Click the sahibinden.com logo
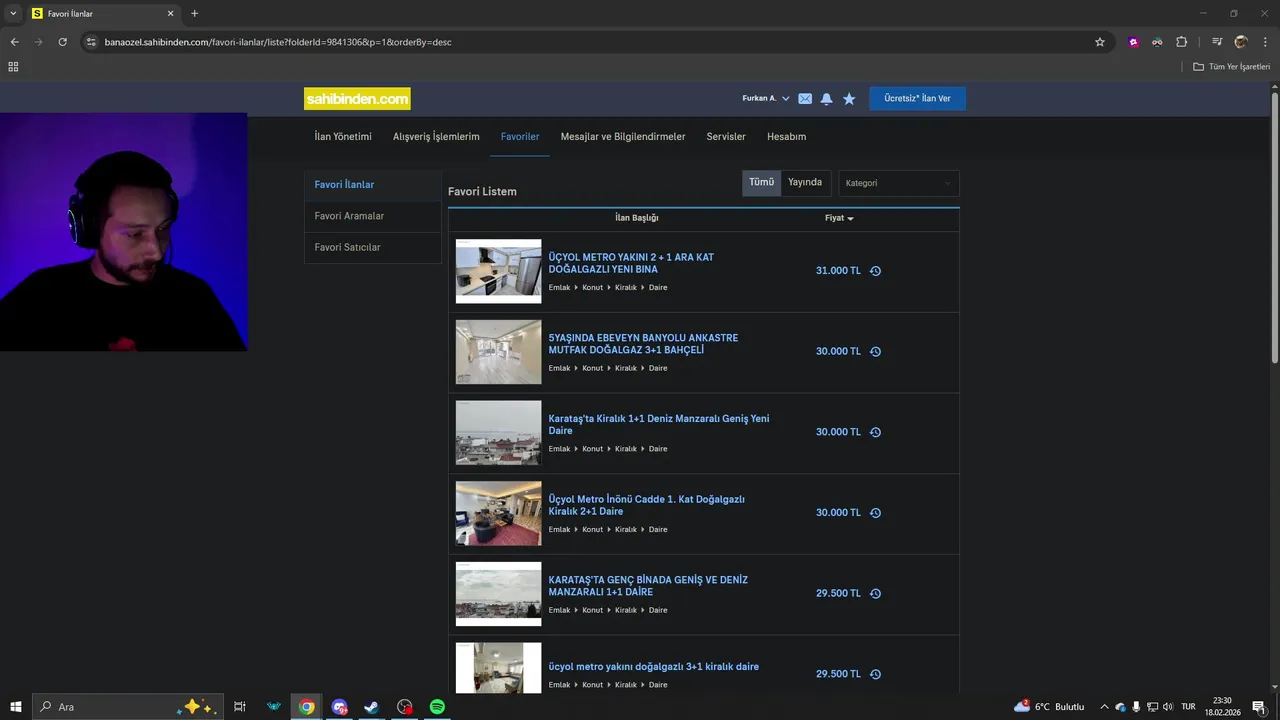Image resolution: width=1280 pixels, height=720 pixels. point(357,99)
